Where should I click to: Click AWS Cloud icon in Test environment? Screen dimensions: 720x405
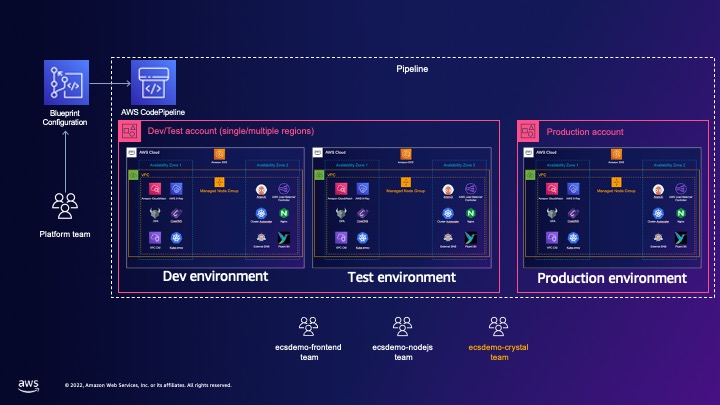tap(318, 152)
